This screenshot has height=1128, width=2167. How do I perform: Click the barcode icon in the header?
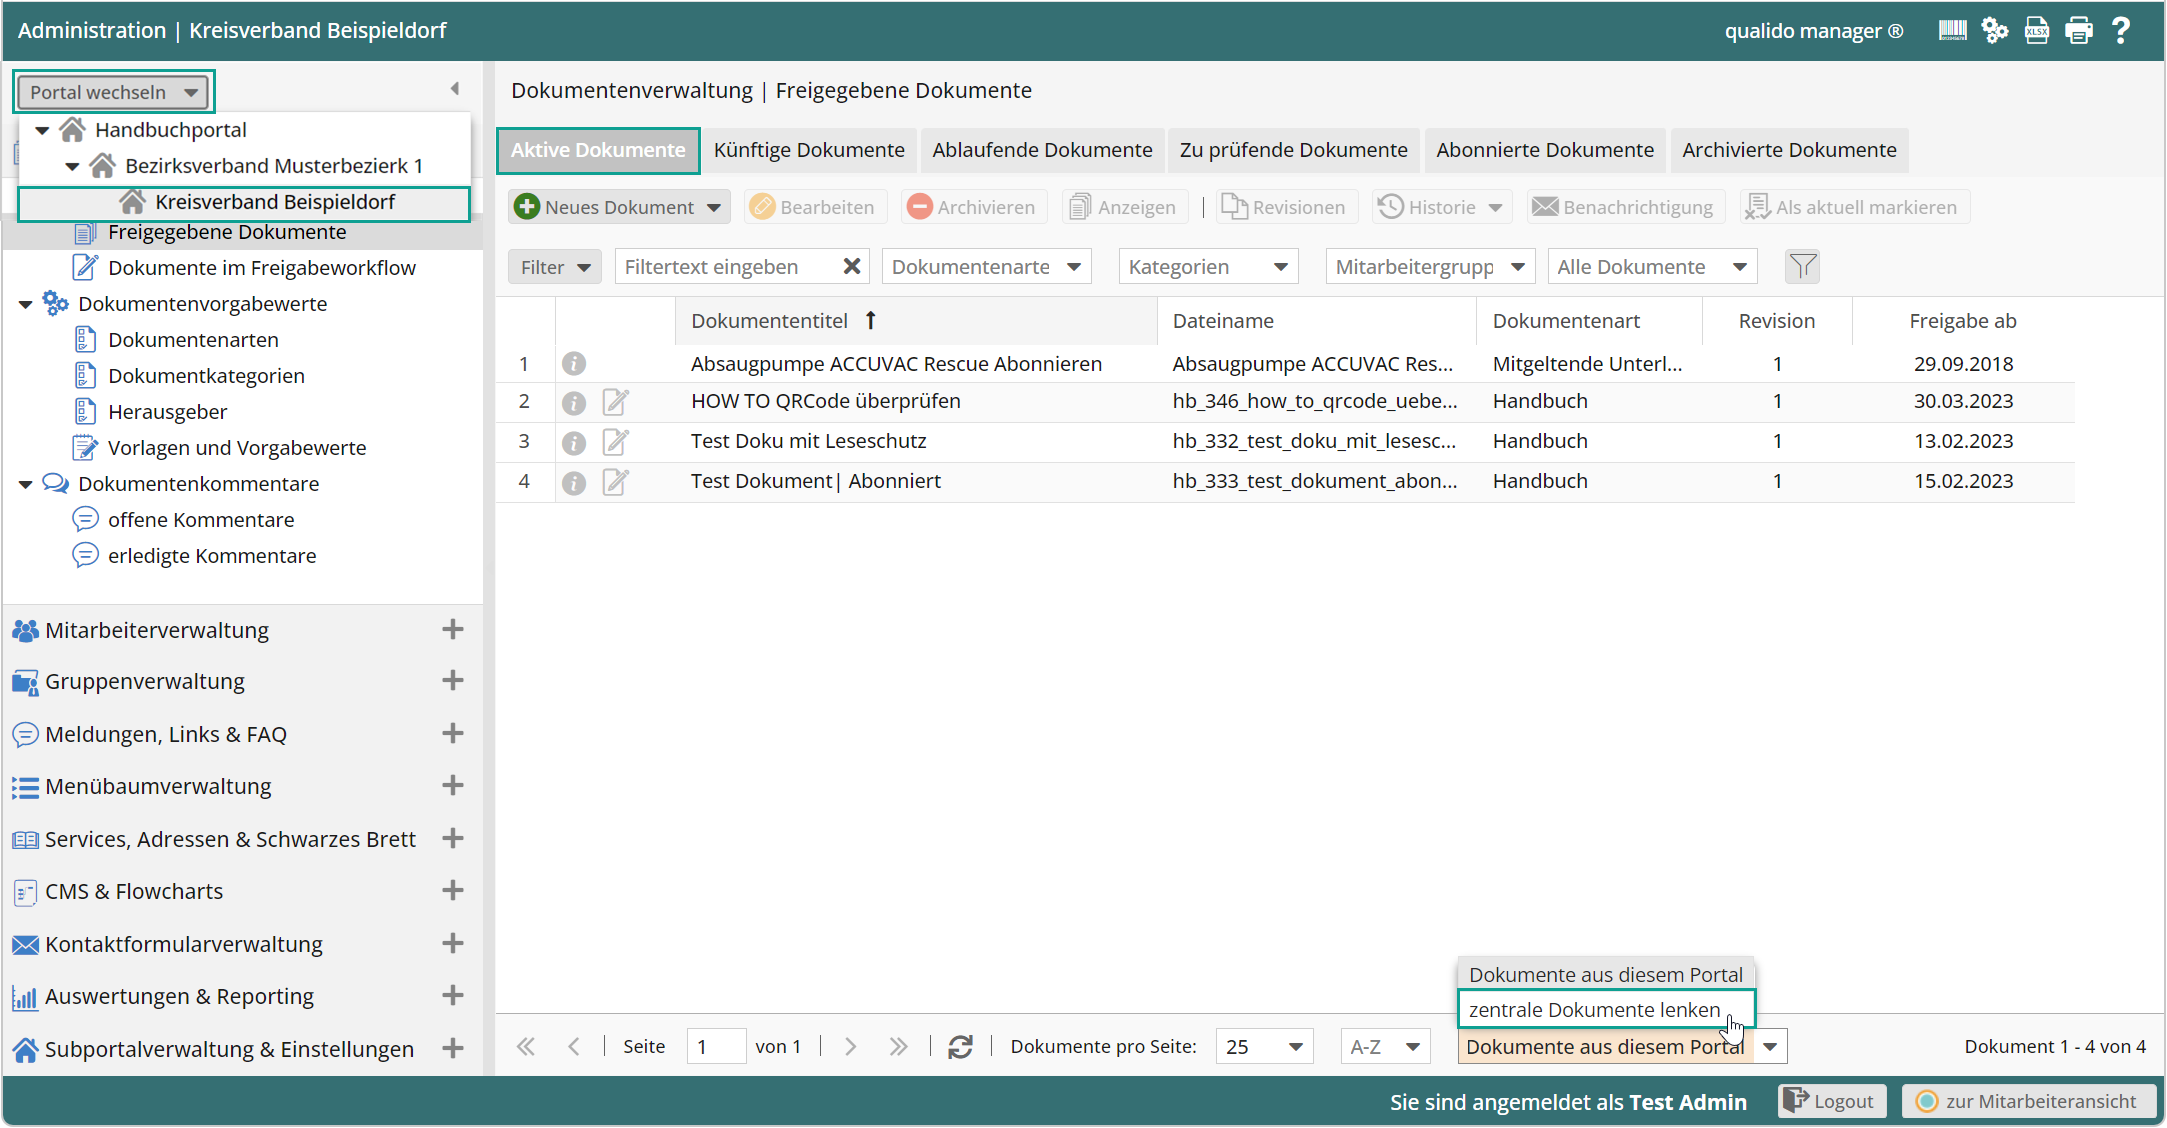click(x=1952, y=31)
